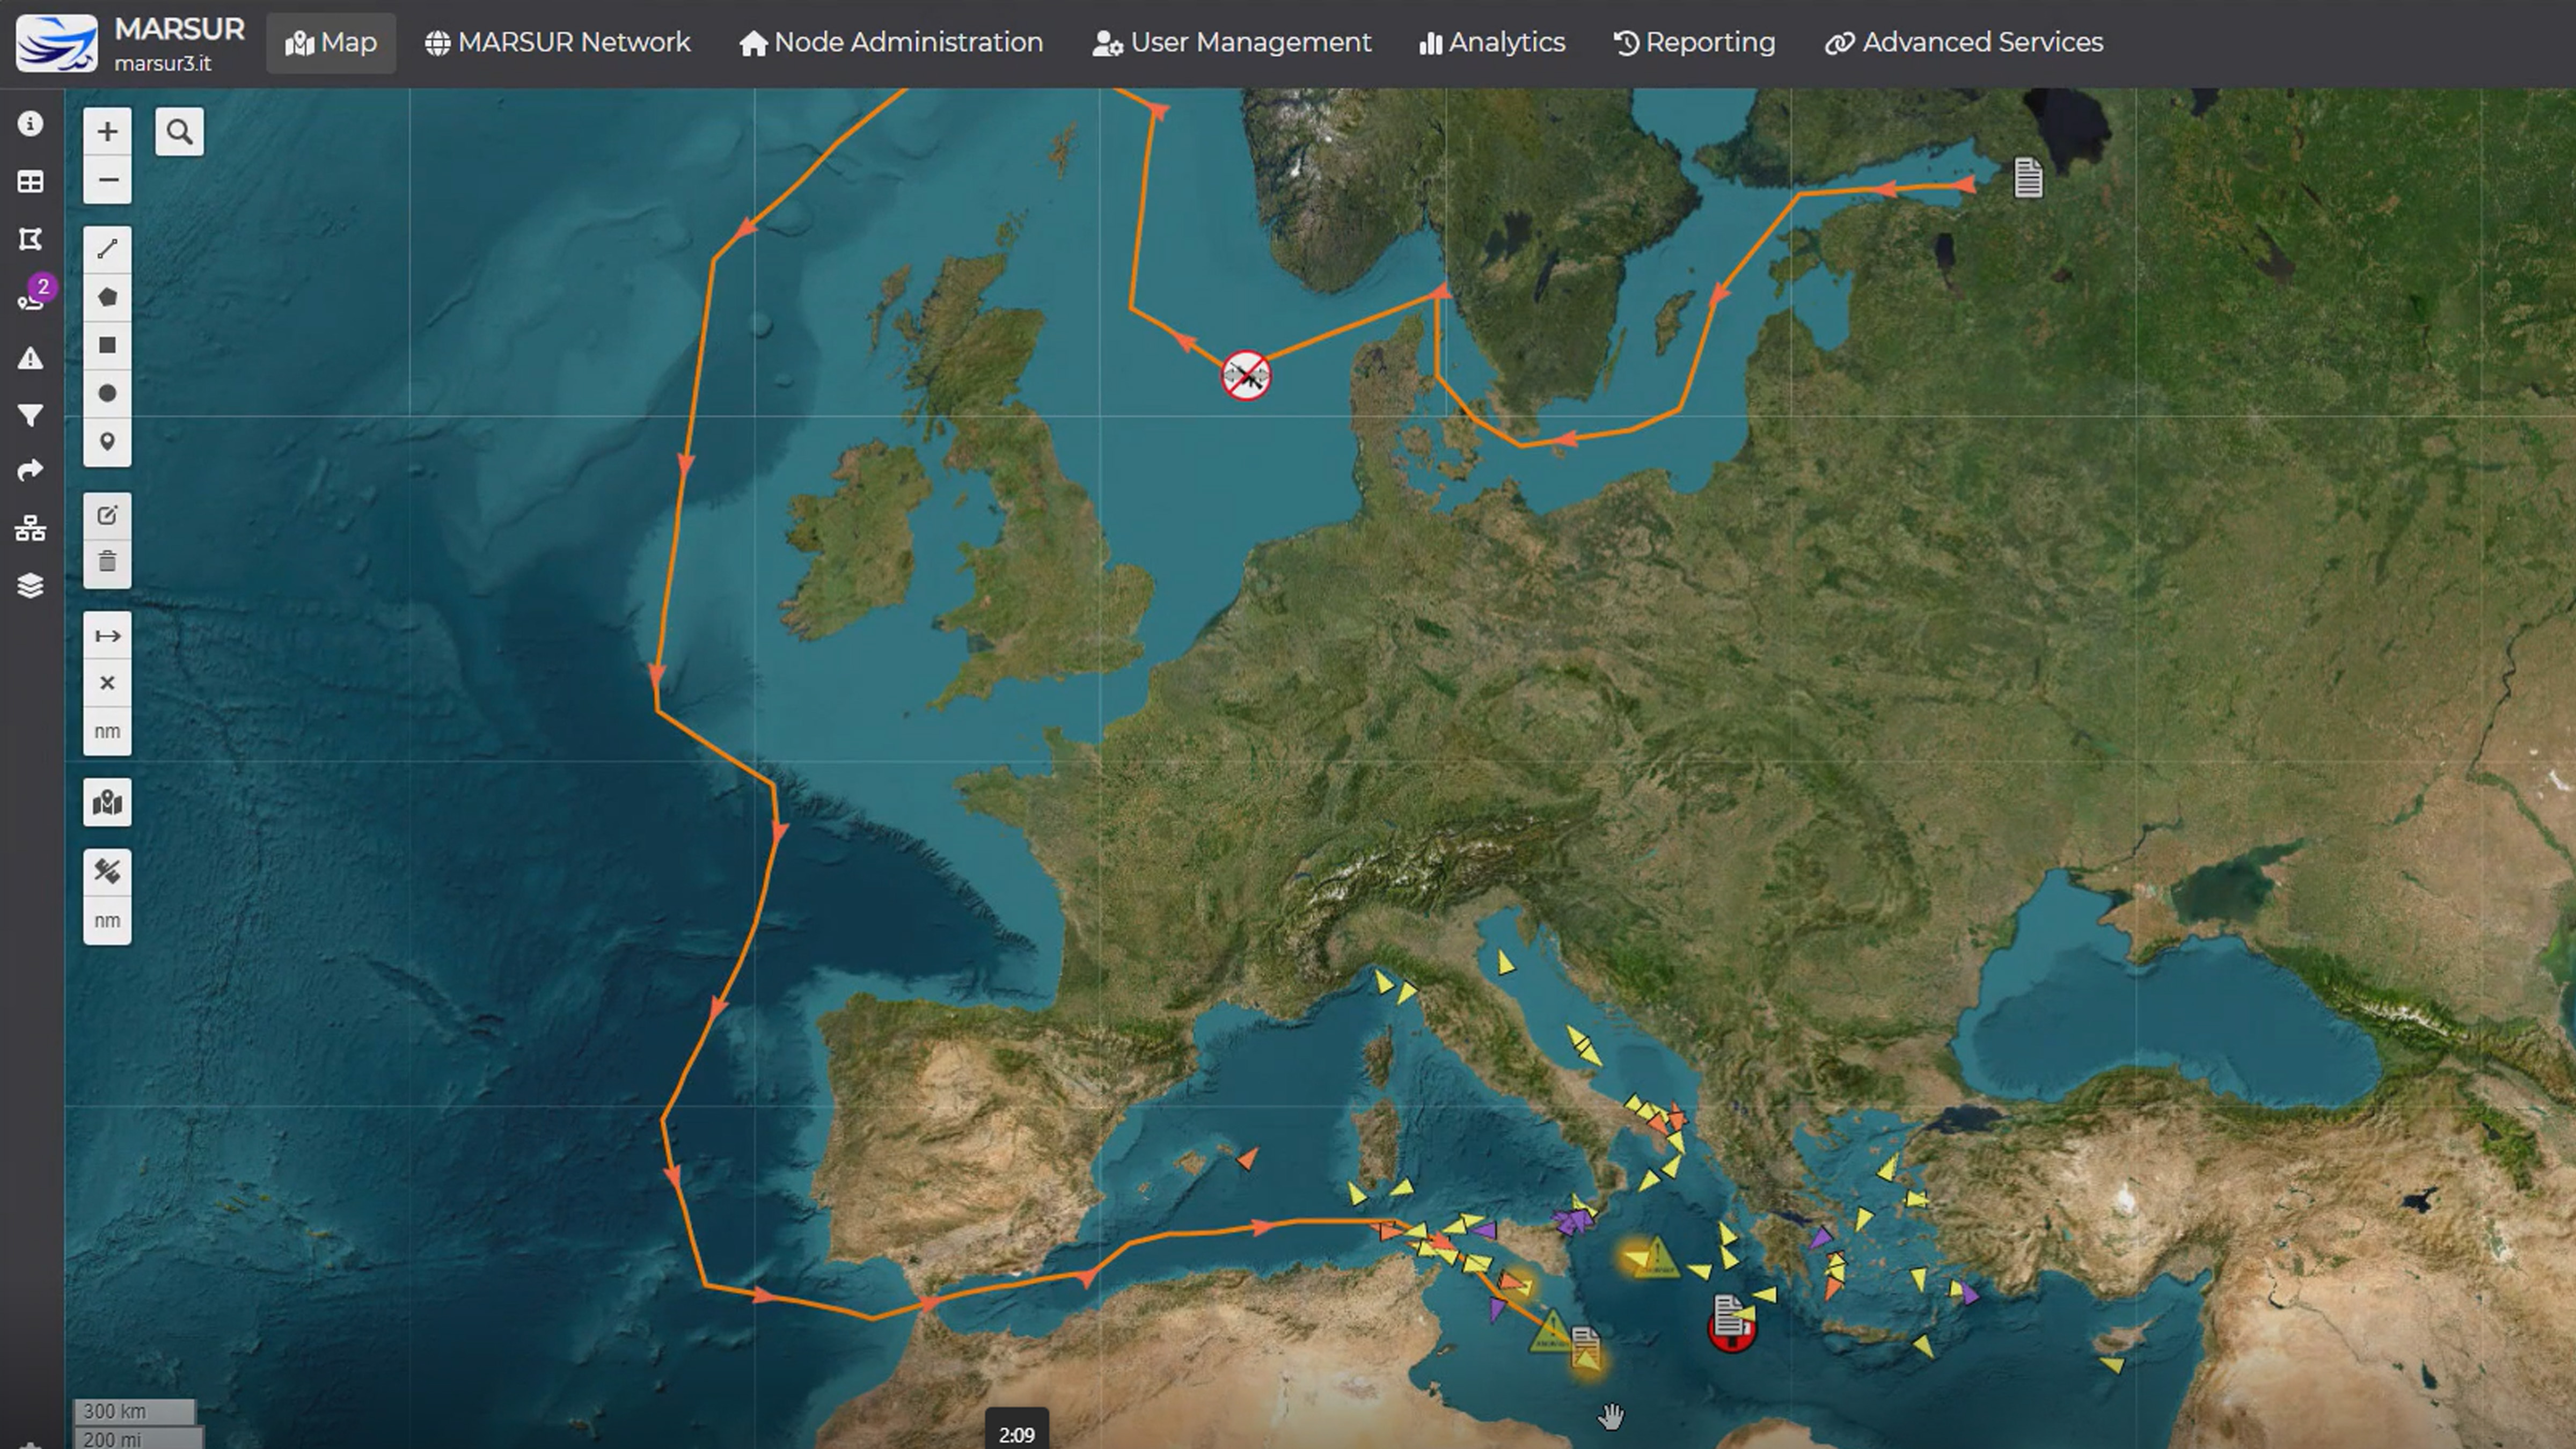This screenshot has width=2576, height=1449.
Task: Click the Advanced Services link
Action: tap(1963, 42)
